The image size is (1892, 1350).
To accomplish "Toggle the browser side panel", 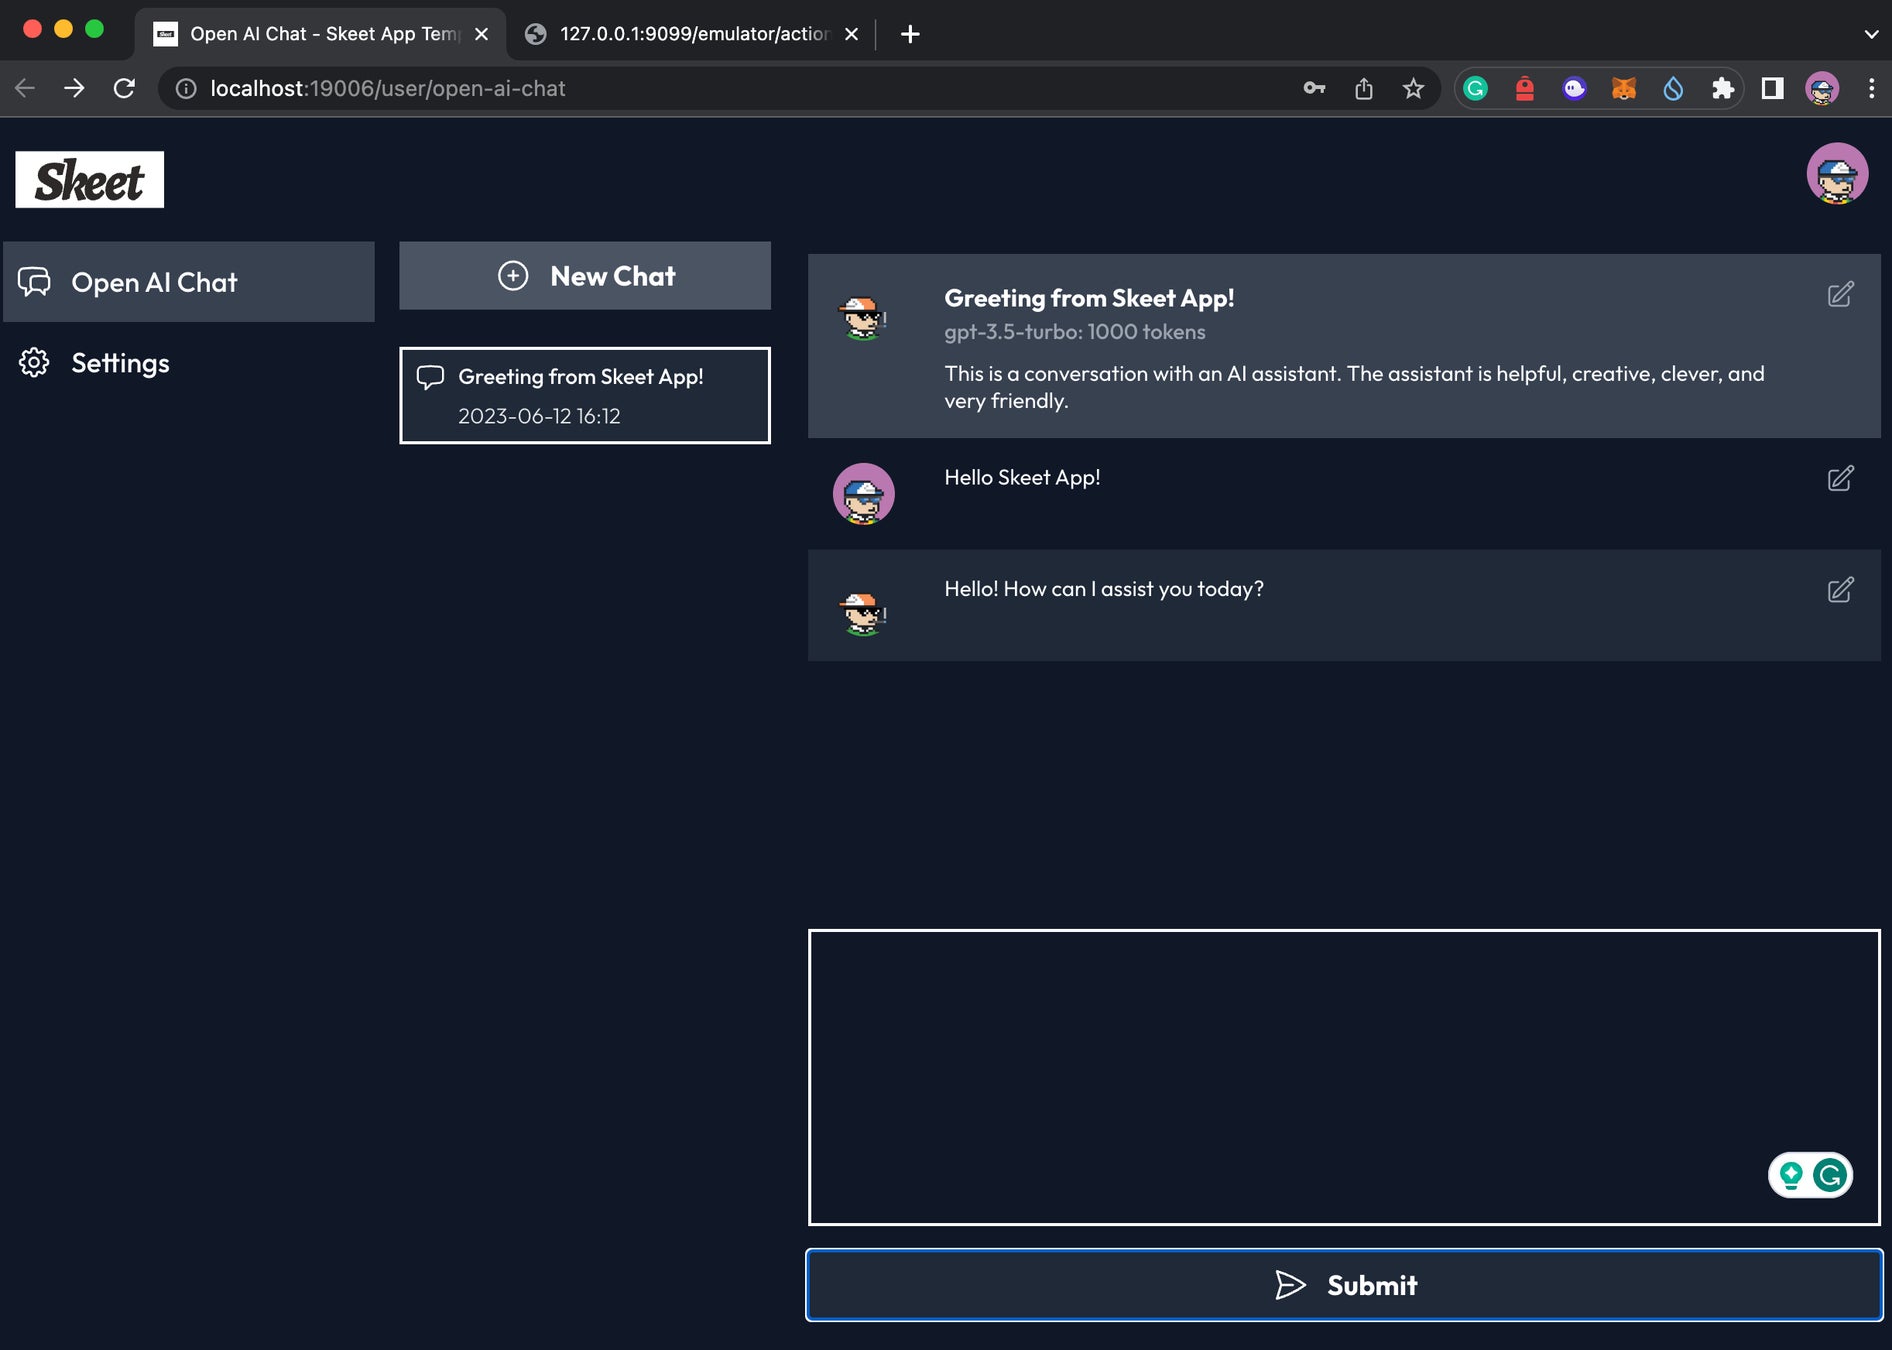I will 1772,89.
